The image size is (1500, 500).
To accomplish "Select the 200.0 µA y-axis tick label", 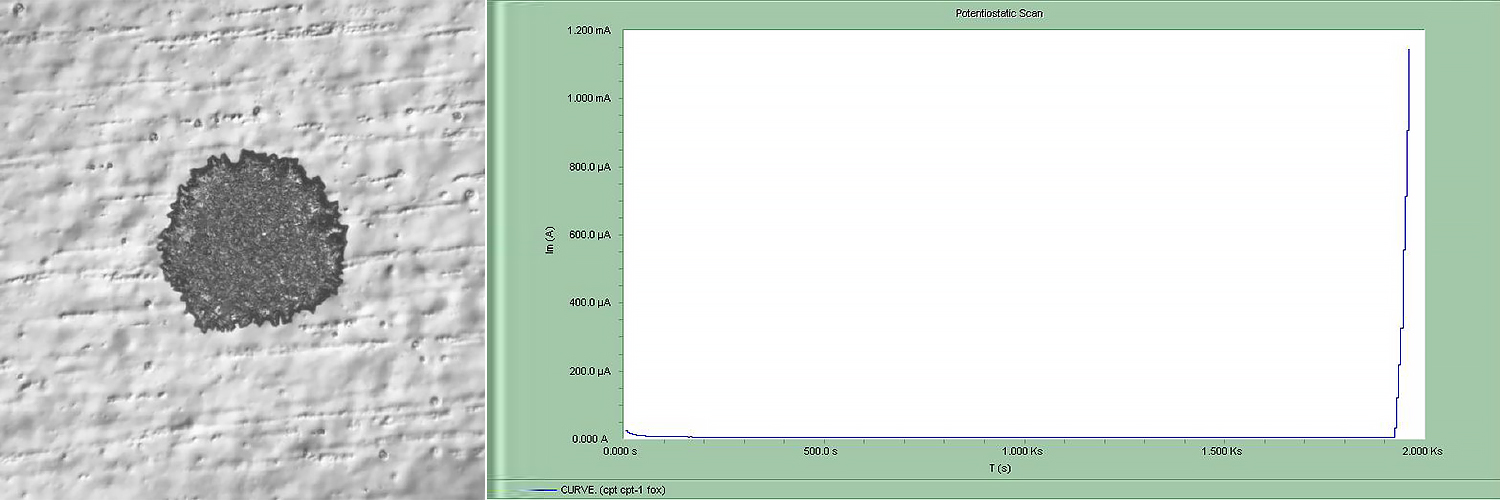I will coord(590,371).
